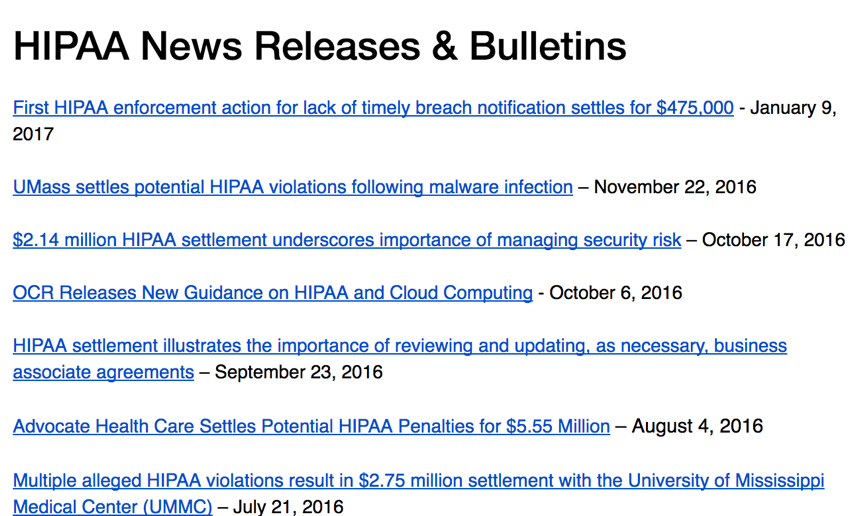Click the November 22, 2016 date text

click(x=675, y=187)
